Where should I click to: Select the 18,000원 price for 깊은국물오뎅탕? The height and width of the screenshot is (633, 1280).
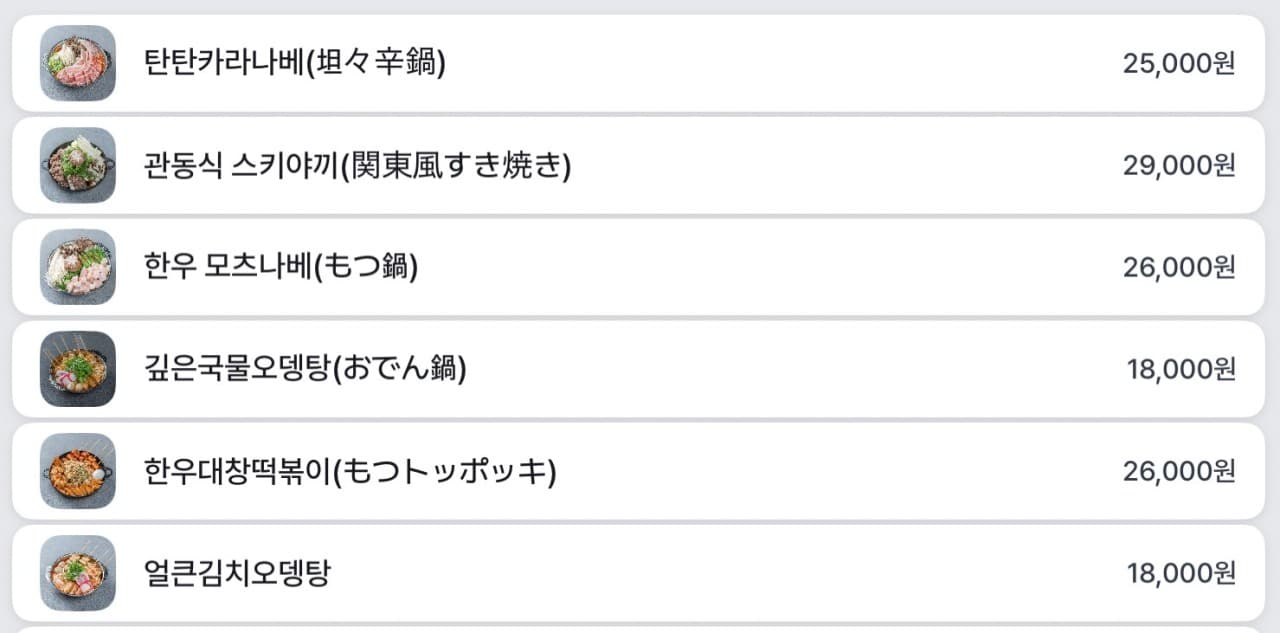pyautogui.click(x=1181, y=369)
